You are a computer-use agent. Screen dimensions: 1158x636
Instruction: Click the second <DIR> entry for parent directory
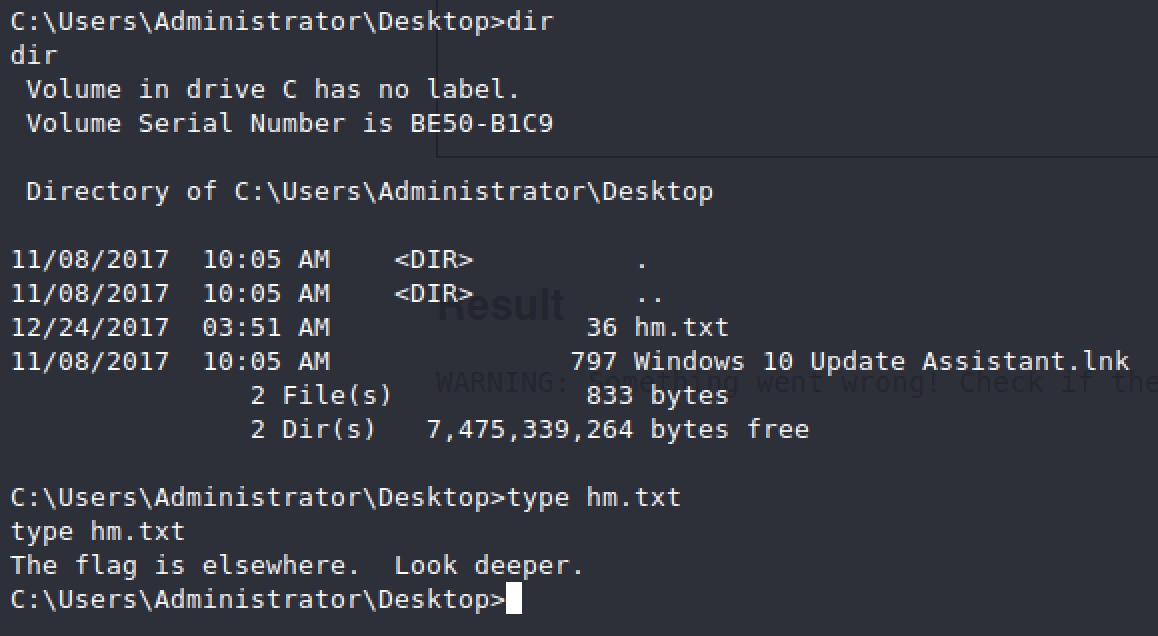tap(433, 294)
